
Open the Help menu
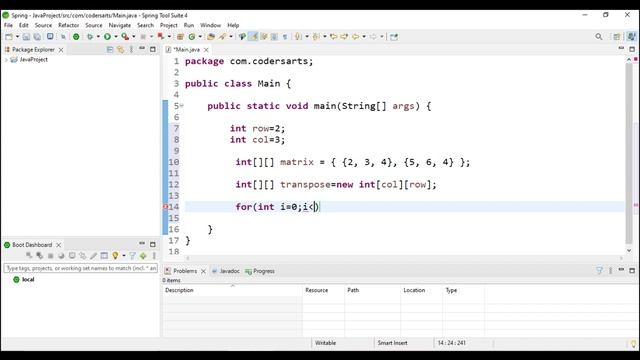click(233, 25)
